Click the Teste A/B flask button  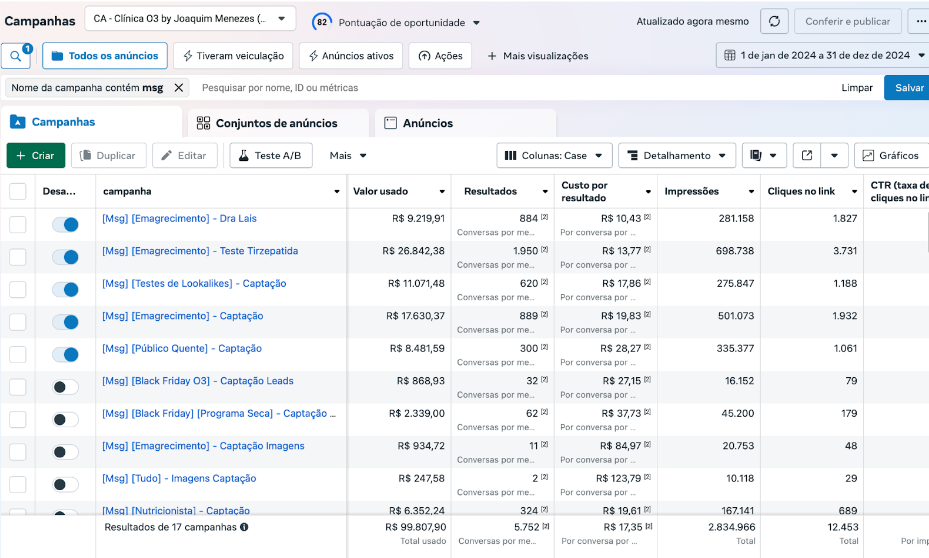point(271,156)
